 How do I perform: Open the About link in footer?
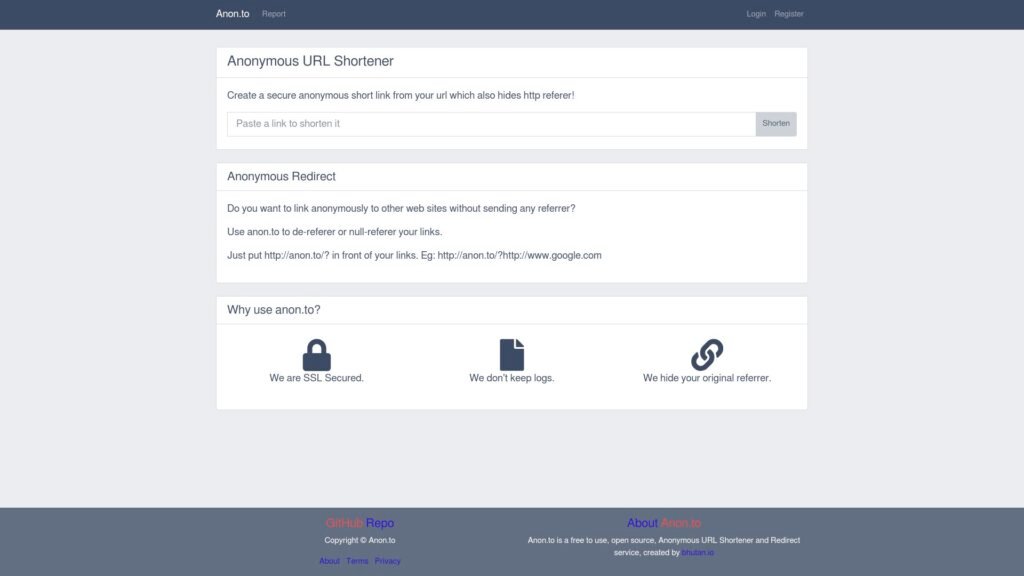[329, 561]
